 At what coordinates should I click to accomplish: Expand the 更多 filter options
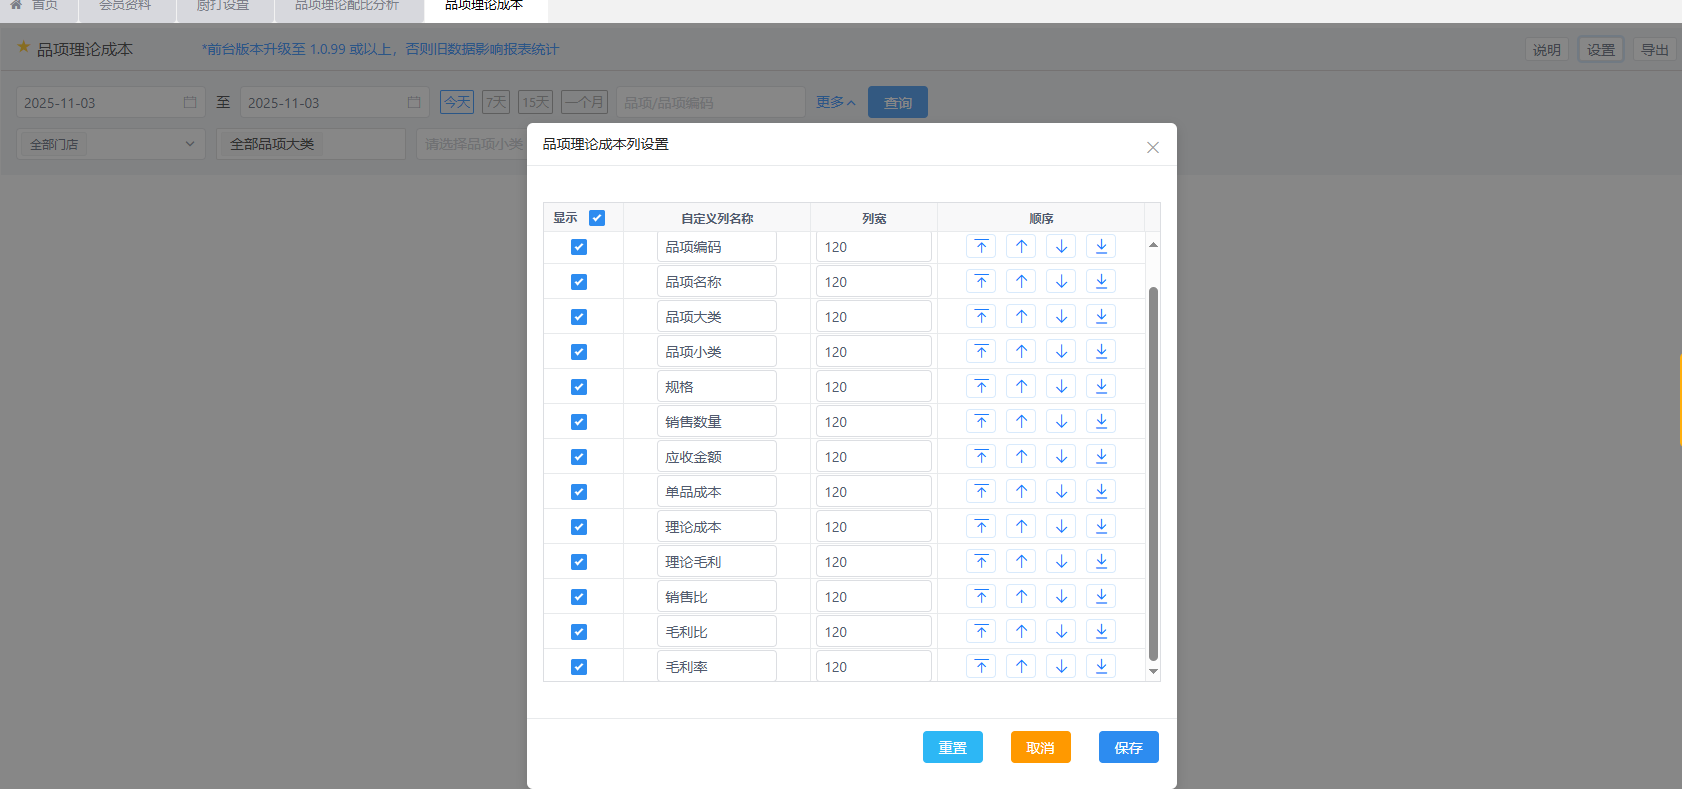pyautogui.click(x=835, y=102)
